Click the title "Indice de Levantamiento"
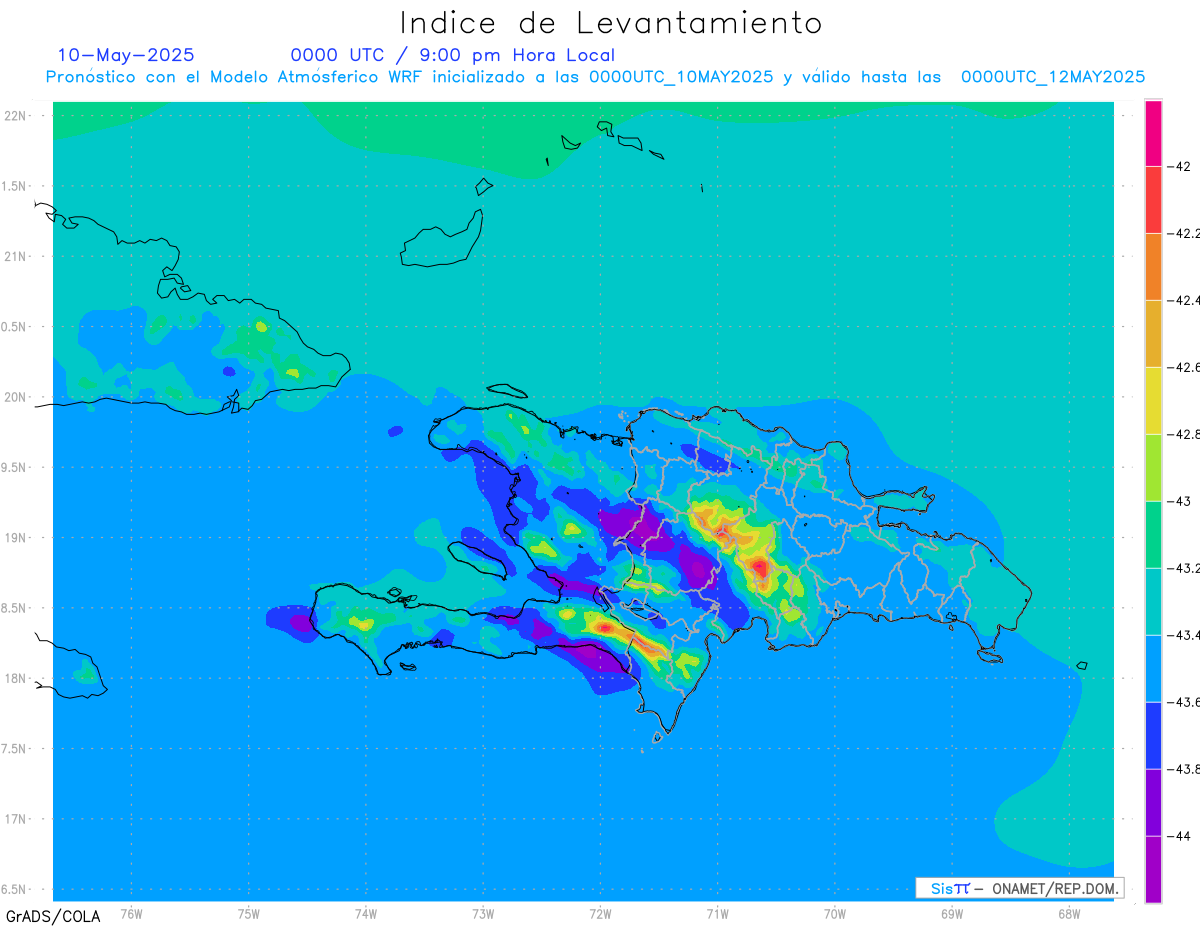Image resolution: width=1200 pixels, height=927 pixels. (611, 22)
